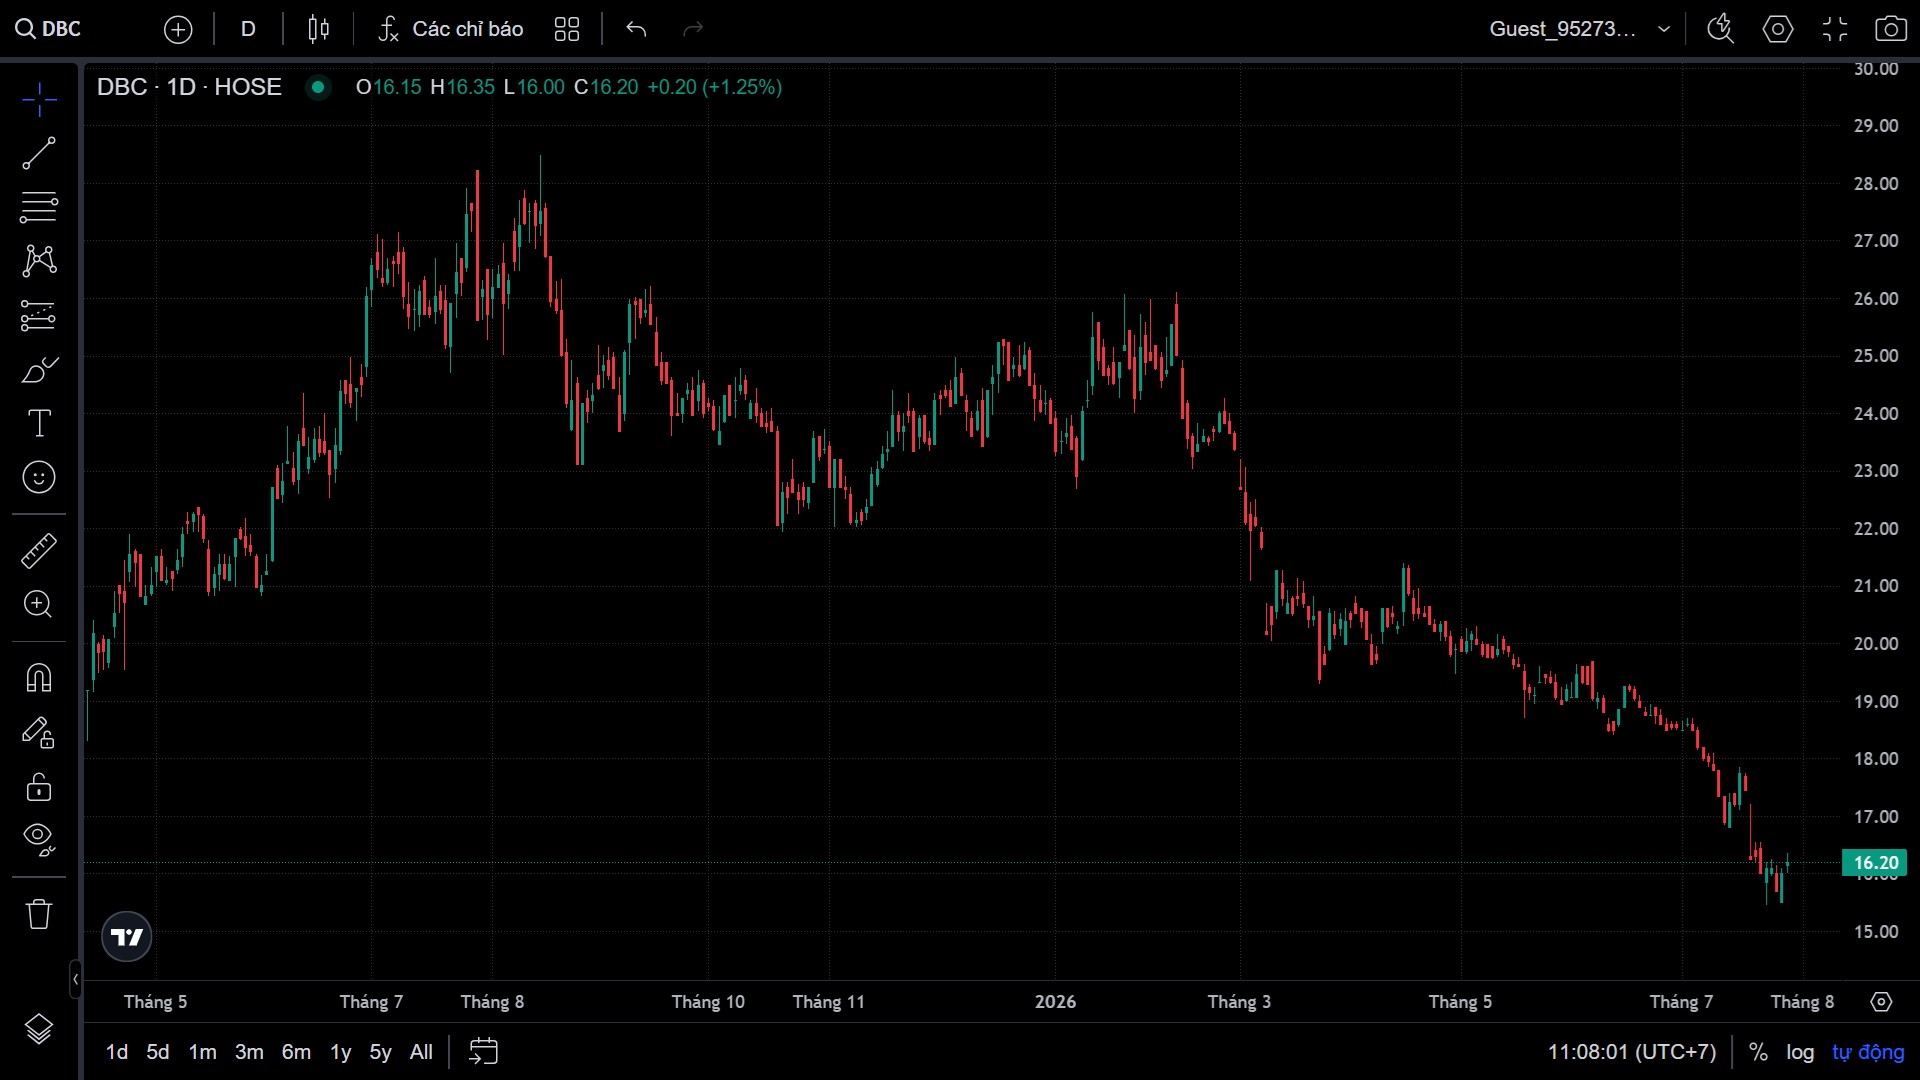The height and width of the screenshot is (1080, 1920).
Task: Select the ruler measure tool
Action: click(39, 551)
